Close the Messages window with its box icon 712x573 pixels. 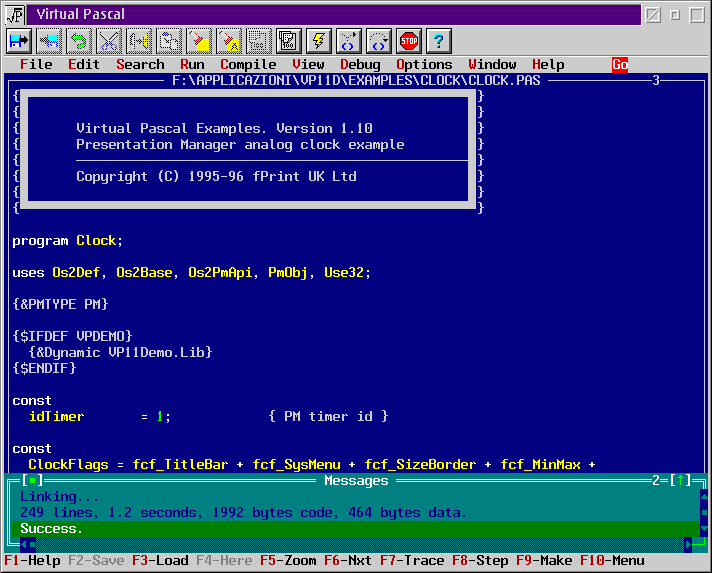32,480
